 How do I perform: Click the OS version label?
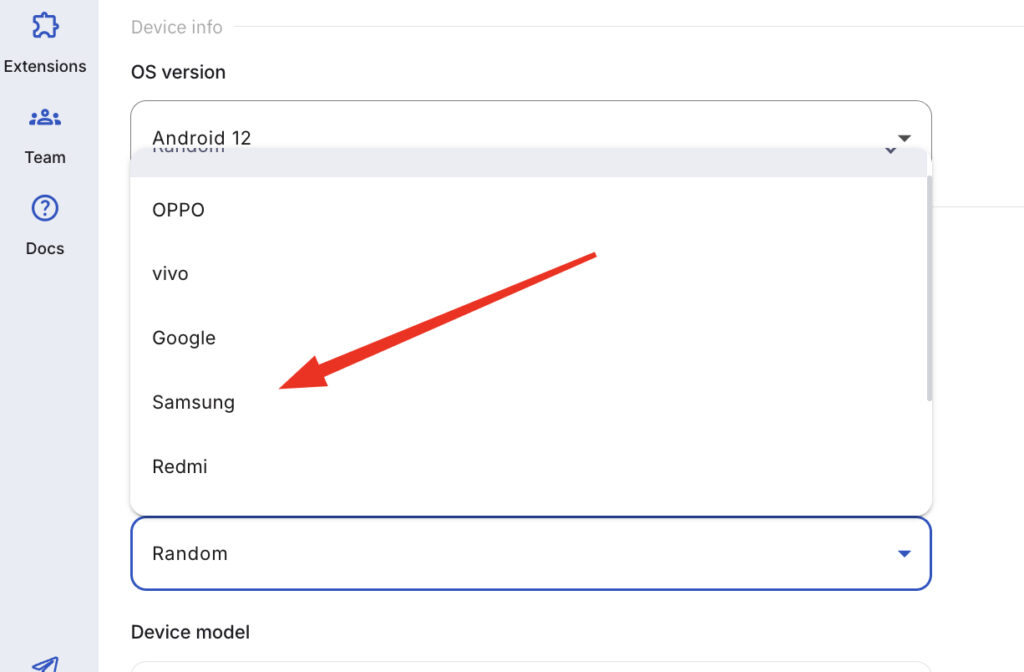pos(178,72)
